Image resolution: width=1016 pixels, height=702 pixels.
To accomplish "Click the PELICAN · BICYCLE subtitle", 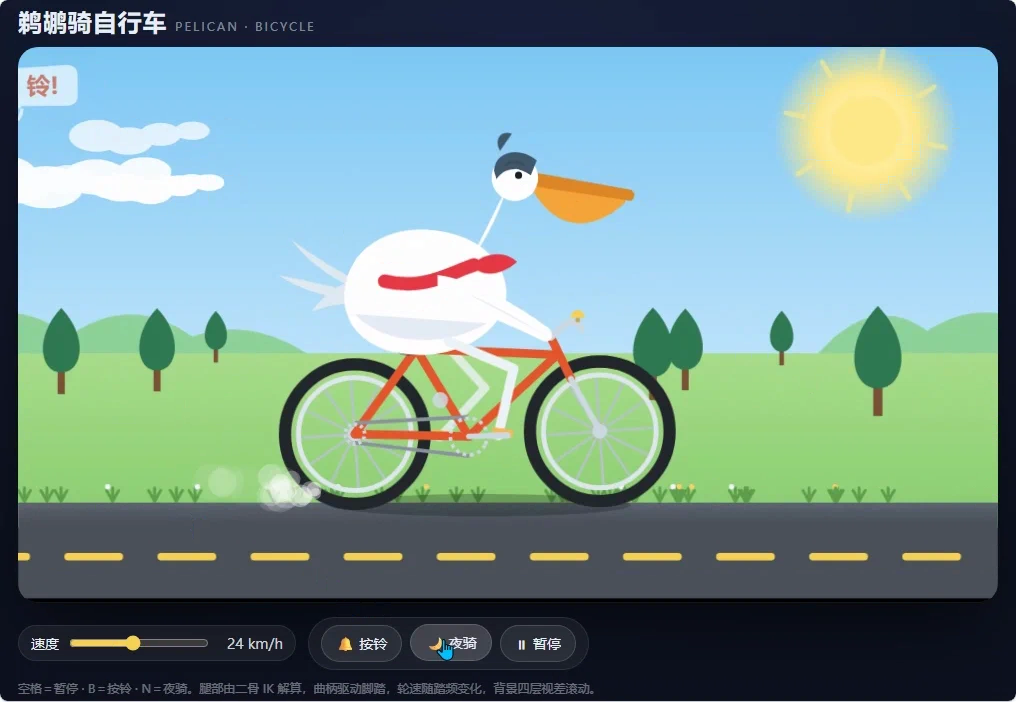I will [x=245, y=27].
